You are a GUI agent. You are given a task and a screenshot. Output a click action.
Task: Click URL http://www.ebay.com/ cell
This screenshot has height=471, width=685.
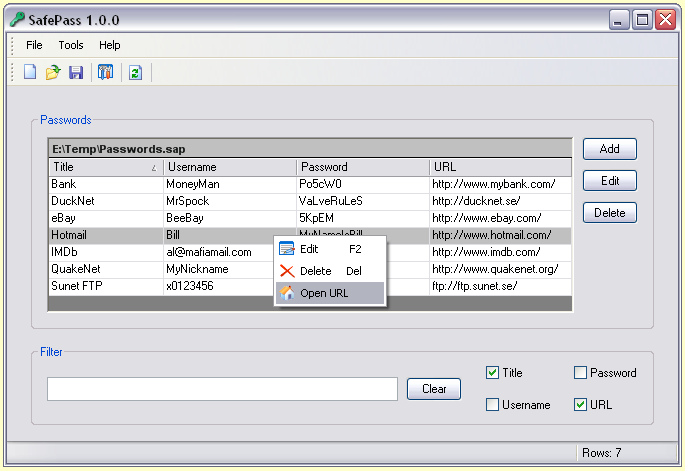501,218
